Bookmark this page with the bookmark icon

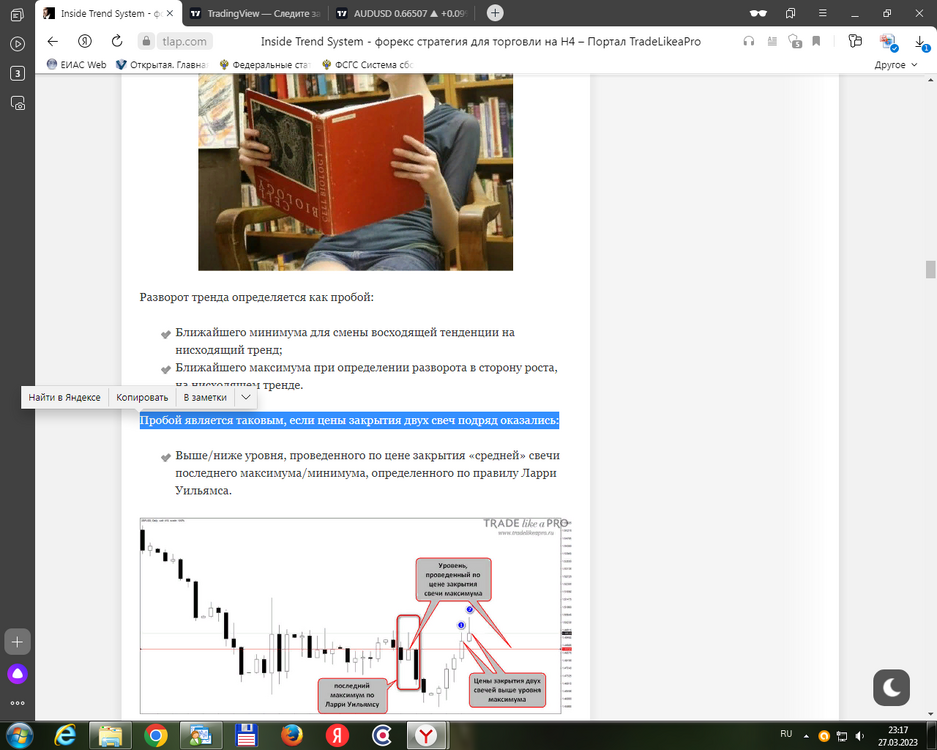[x=816, y=41]
